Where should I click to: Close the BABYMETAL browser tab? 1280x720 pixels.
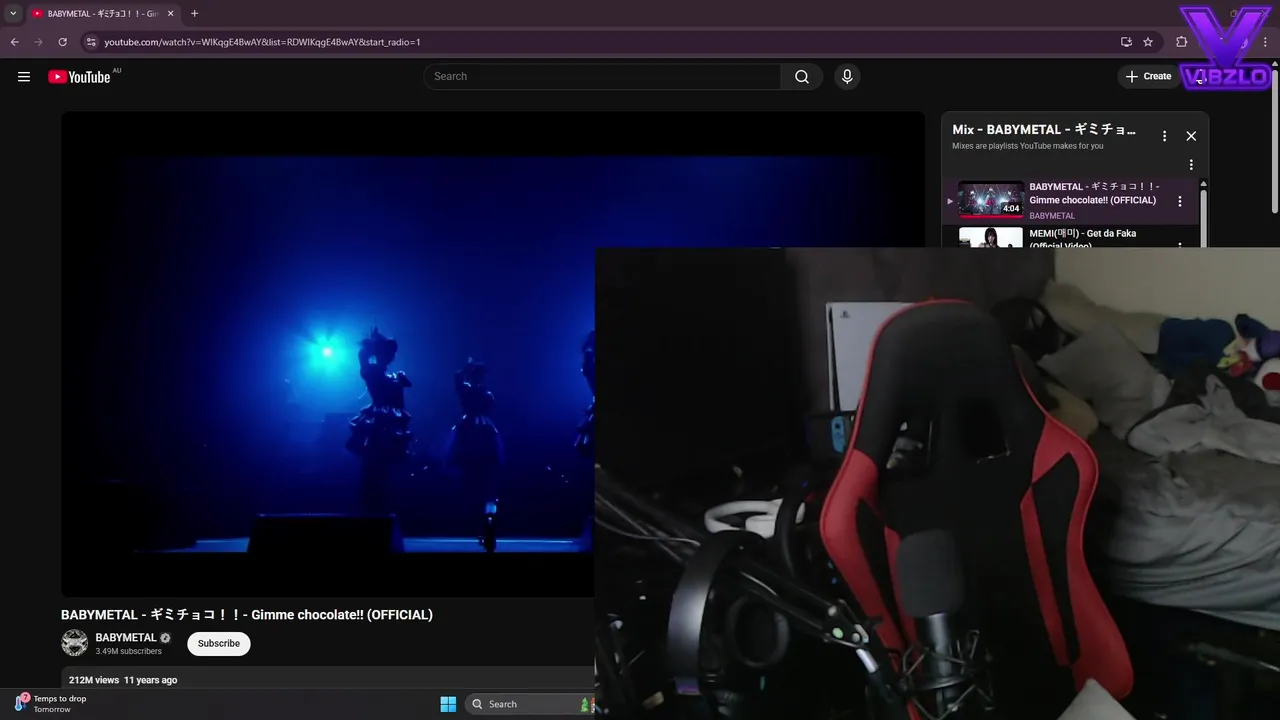click(x=170, y=13)
